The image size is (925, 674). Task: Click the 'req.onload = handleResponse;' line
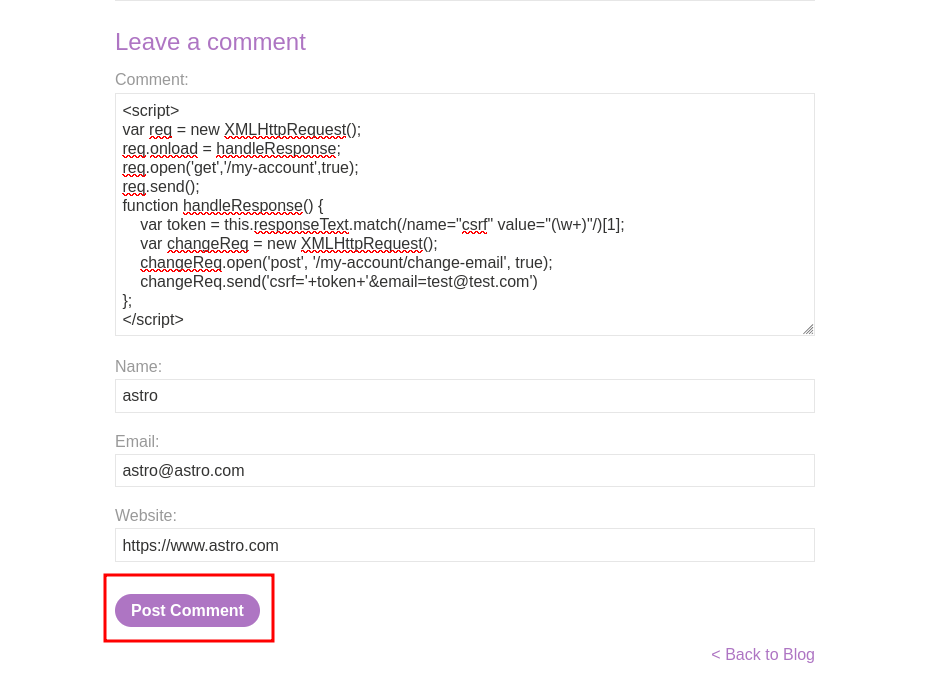(231, 149)
